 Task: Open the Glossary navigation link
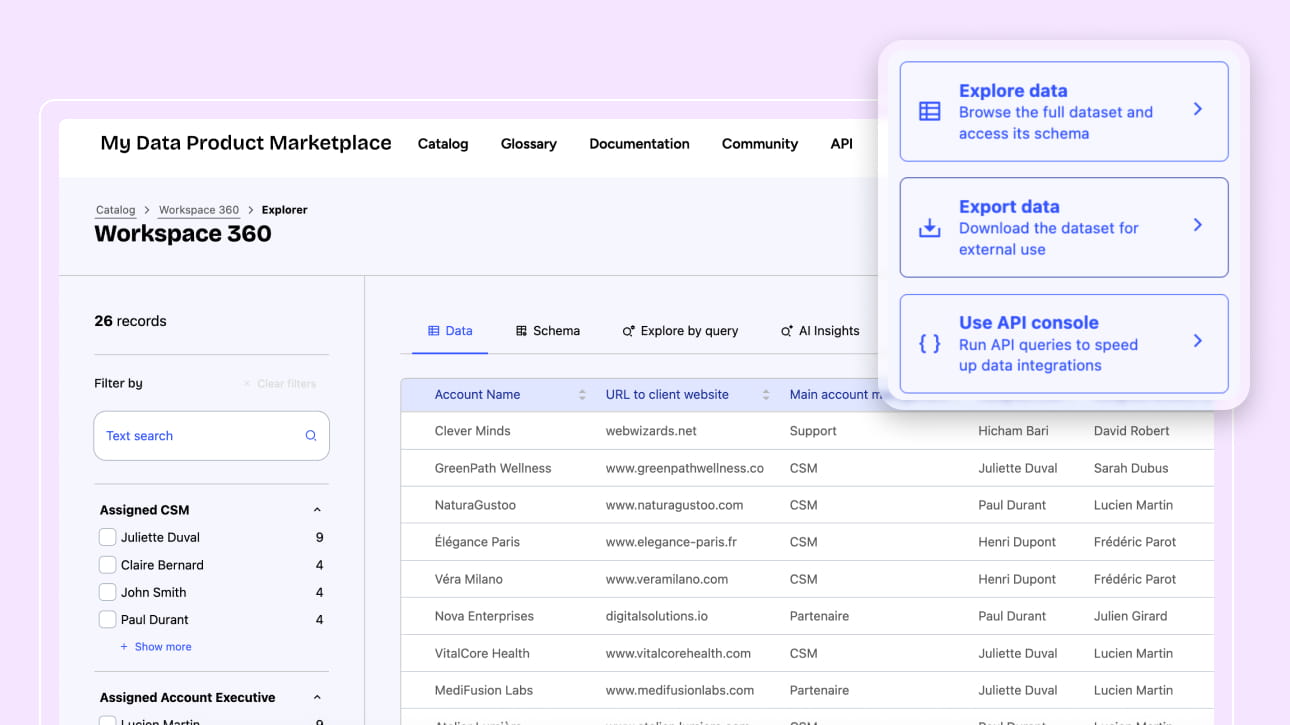pyautogui.click(x=528, y=144)
